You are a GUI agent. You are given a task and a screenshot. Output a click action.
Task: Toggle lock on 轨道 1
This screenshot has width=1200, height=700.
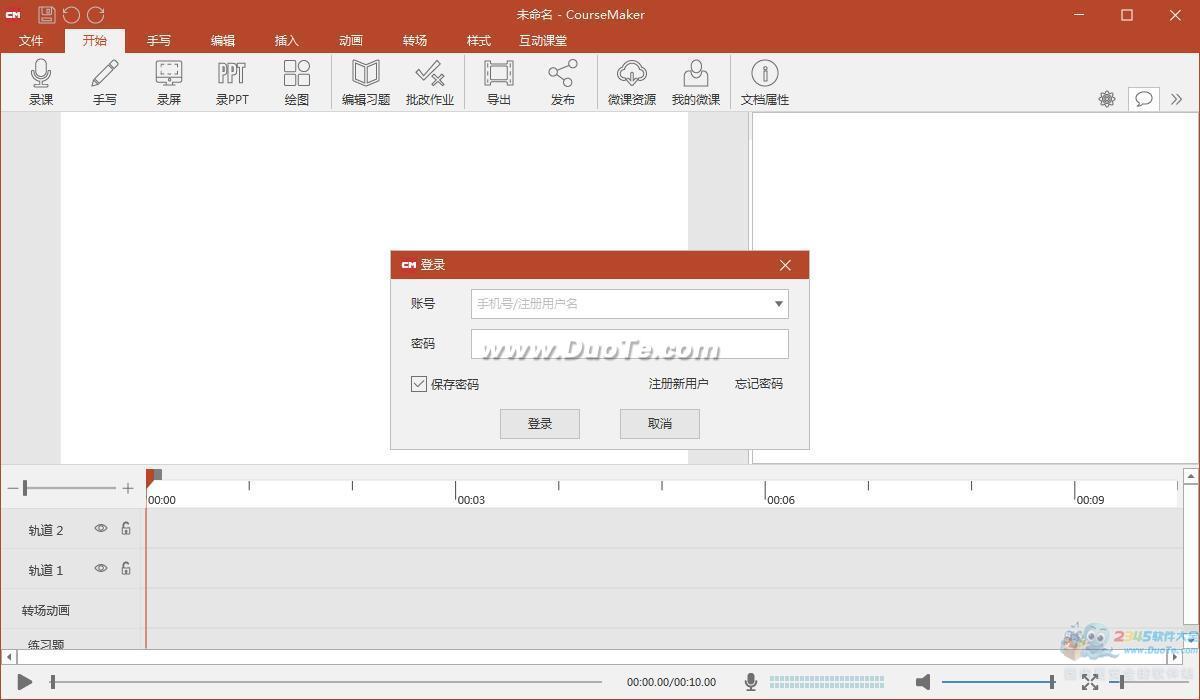[x=126, y=569]
